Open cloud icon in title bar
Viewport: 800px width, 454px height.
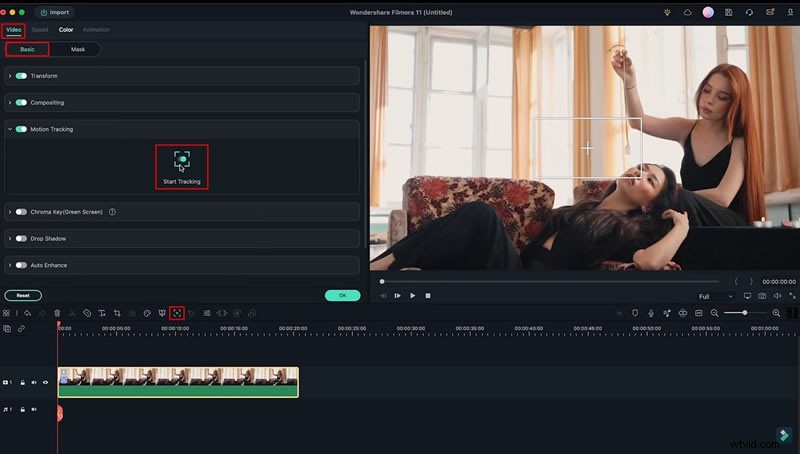[687, 12]
